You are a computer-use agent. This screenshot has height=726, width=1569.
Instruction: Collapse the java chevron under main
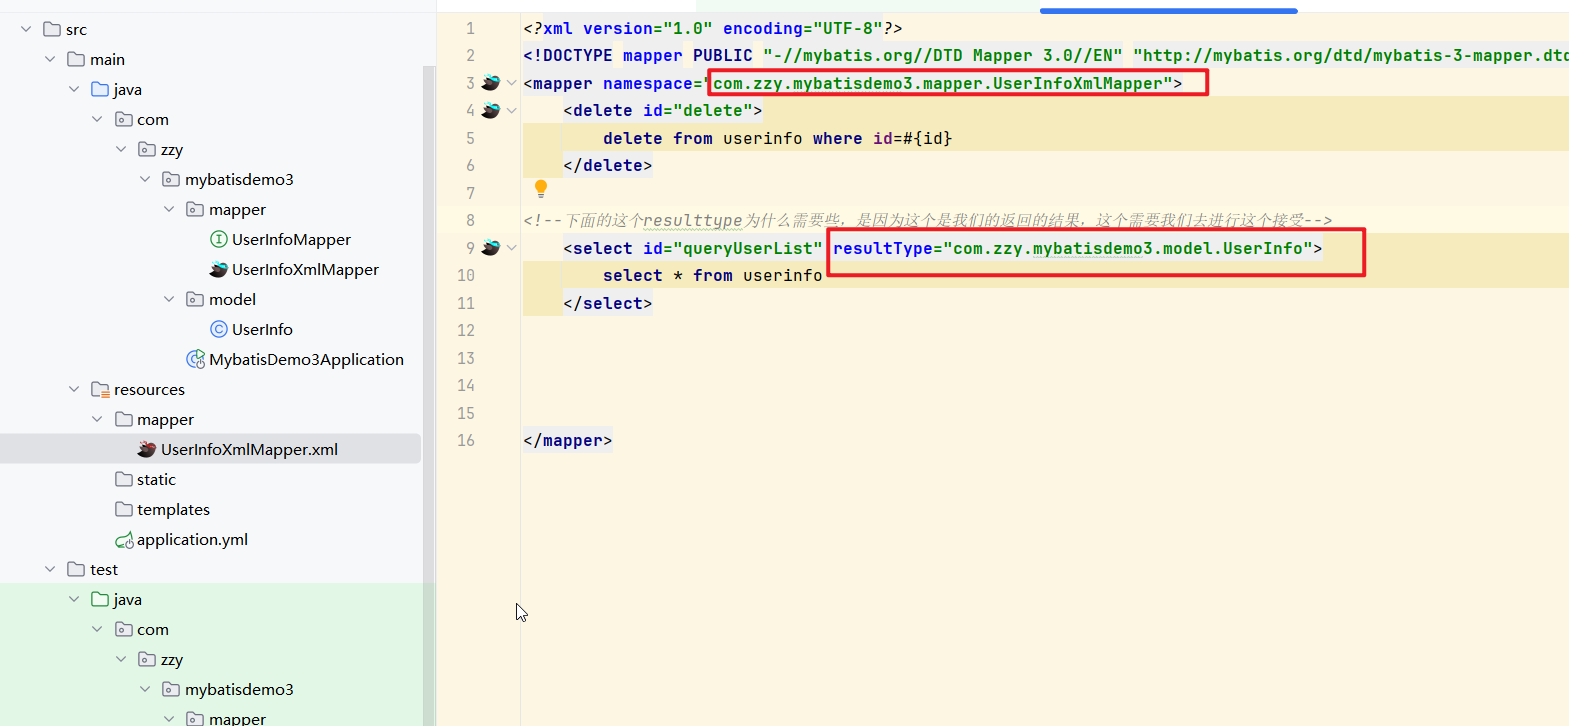pyautogui.click(x=74, y=89)
